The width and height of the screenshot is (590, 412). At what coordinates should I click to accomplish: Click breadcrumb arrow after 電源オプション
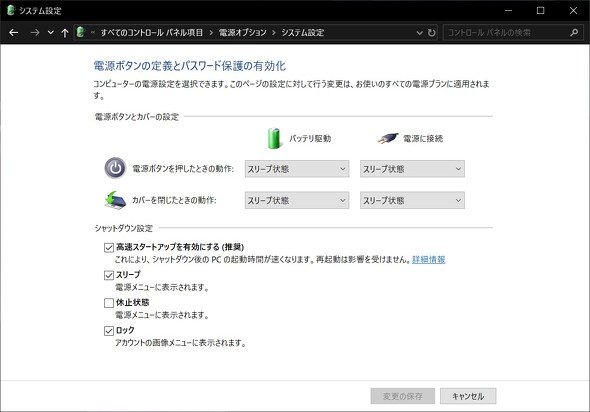pos(274,33)
